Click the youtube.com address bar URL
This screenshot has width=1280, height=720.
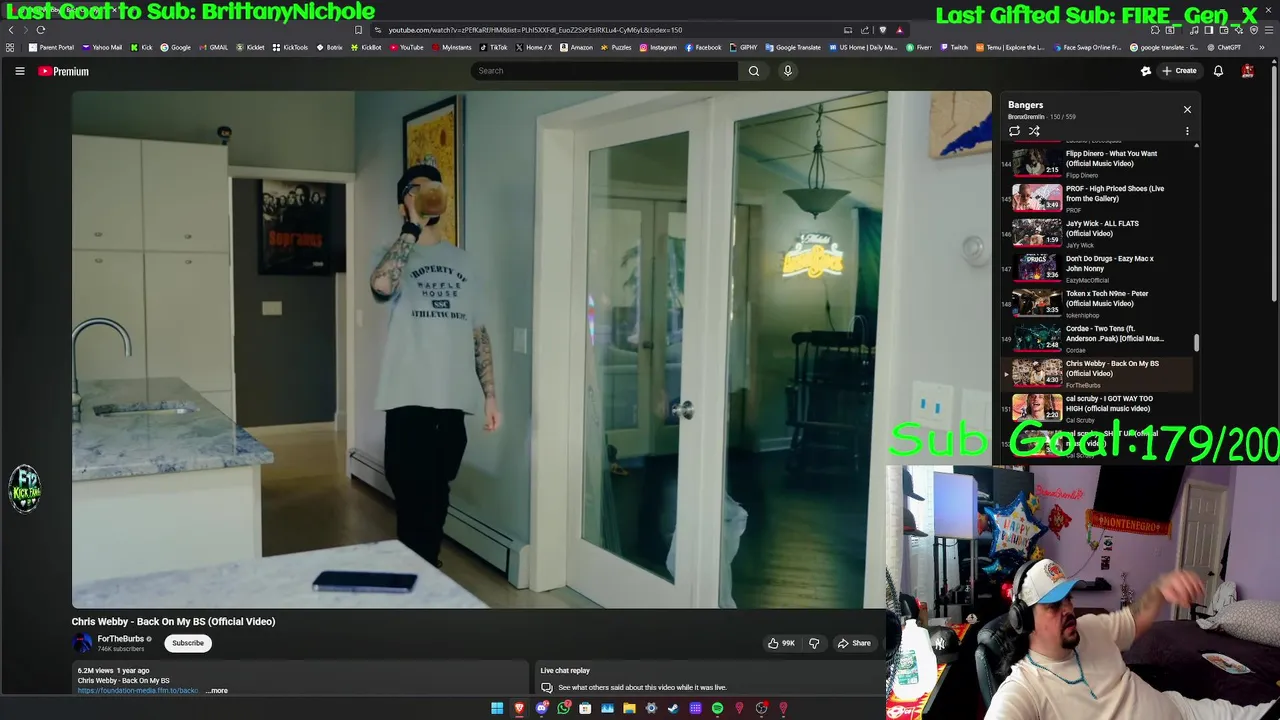[x=535, y=30]
